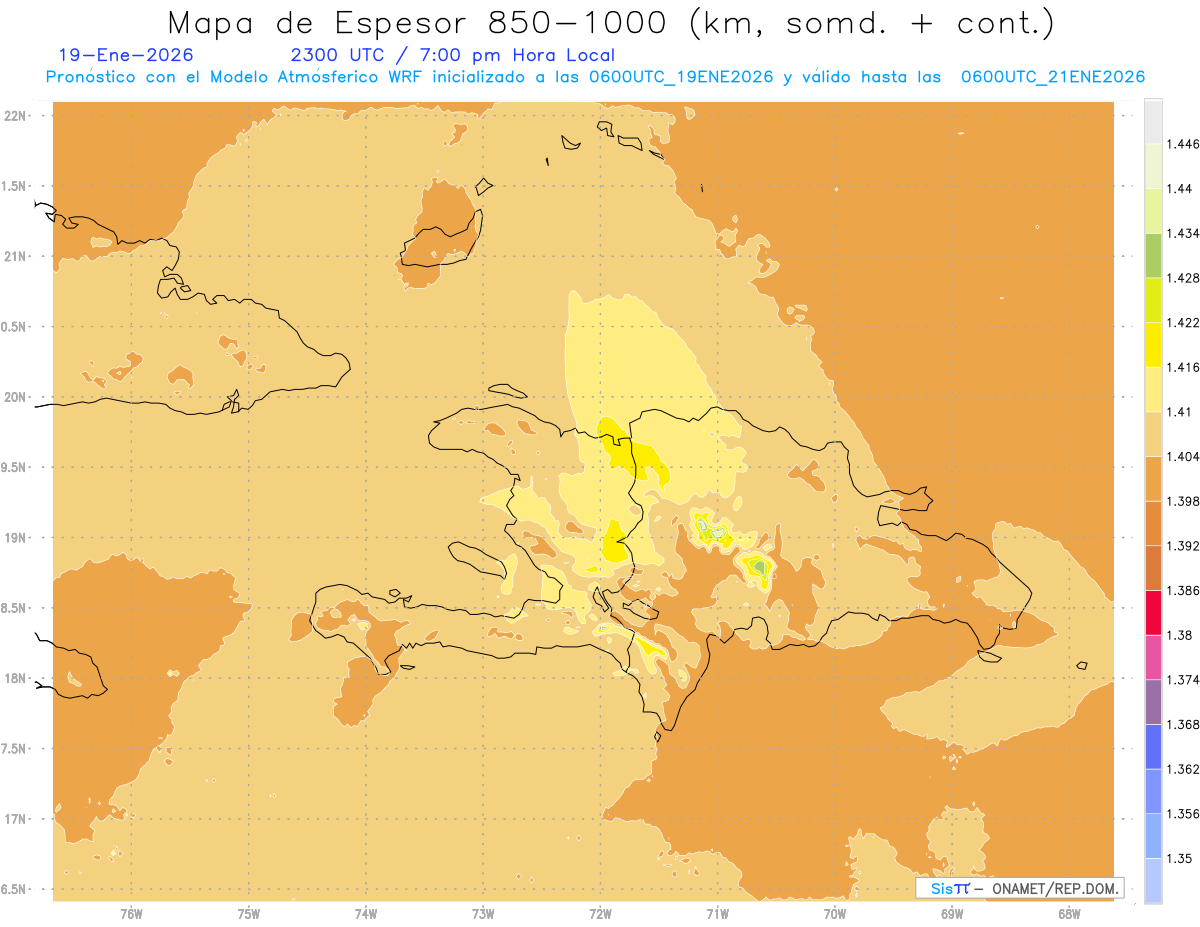Click the latitude axis label '17N'
Viewport: 1200px width, 927px height.
(15, 819)
